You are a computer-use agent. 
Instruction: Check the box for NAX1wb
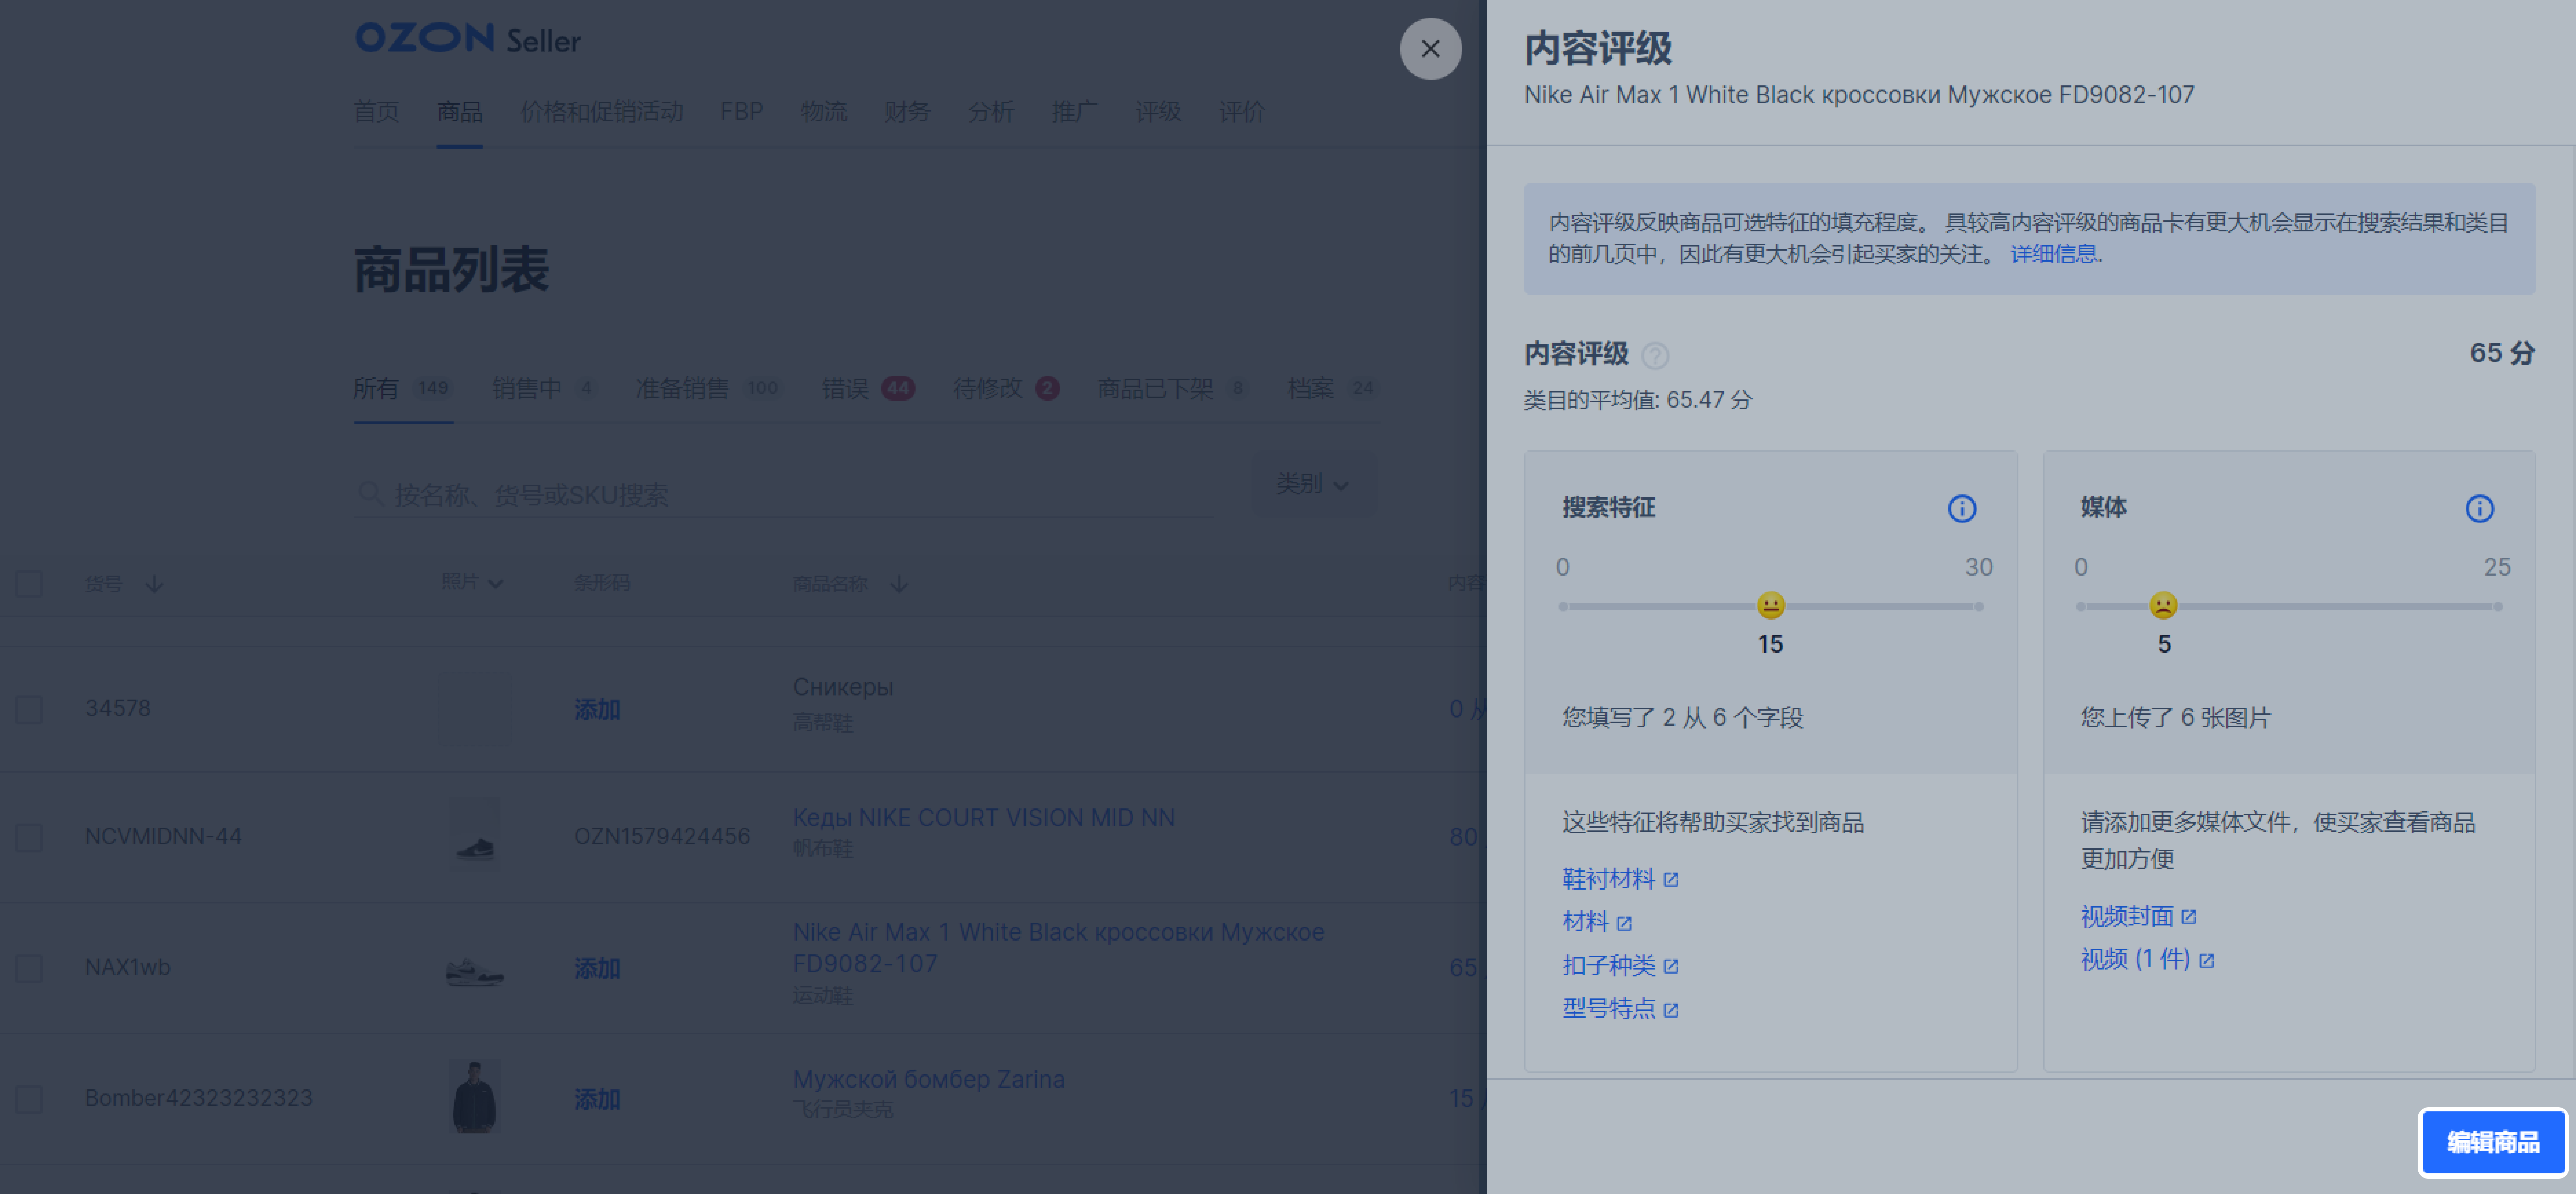coord(29,968)
